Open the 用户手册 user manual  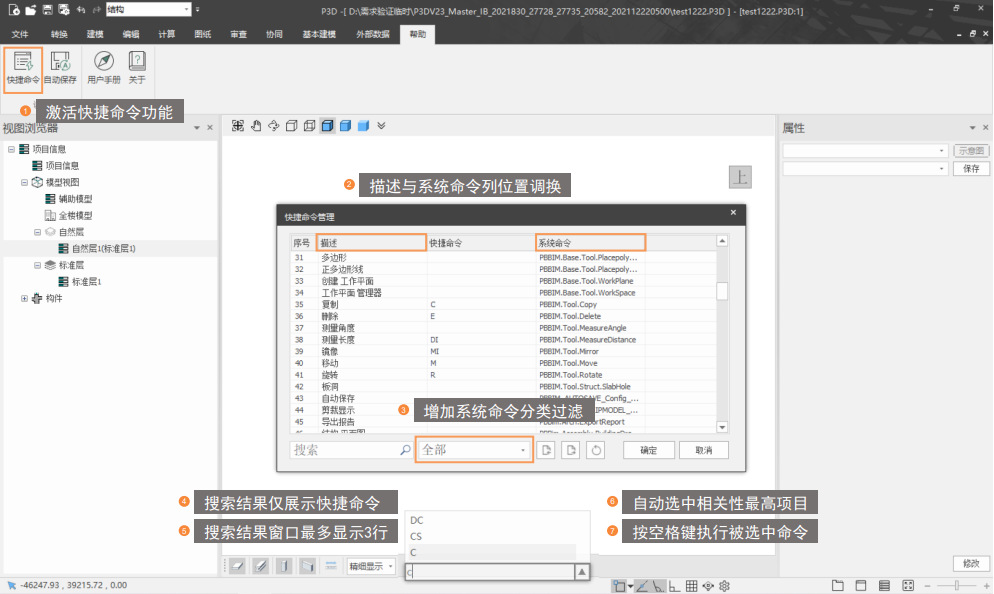pos(103,66)
